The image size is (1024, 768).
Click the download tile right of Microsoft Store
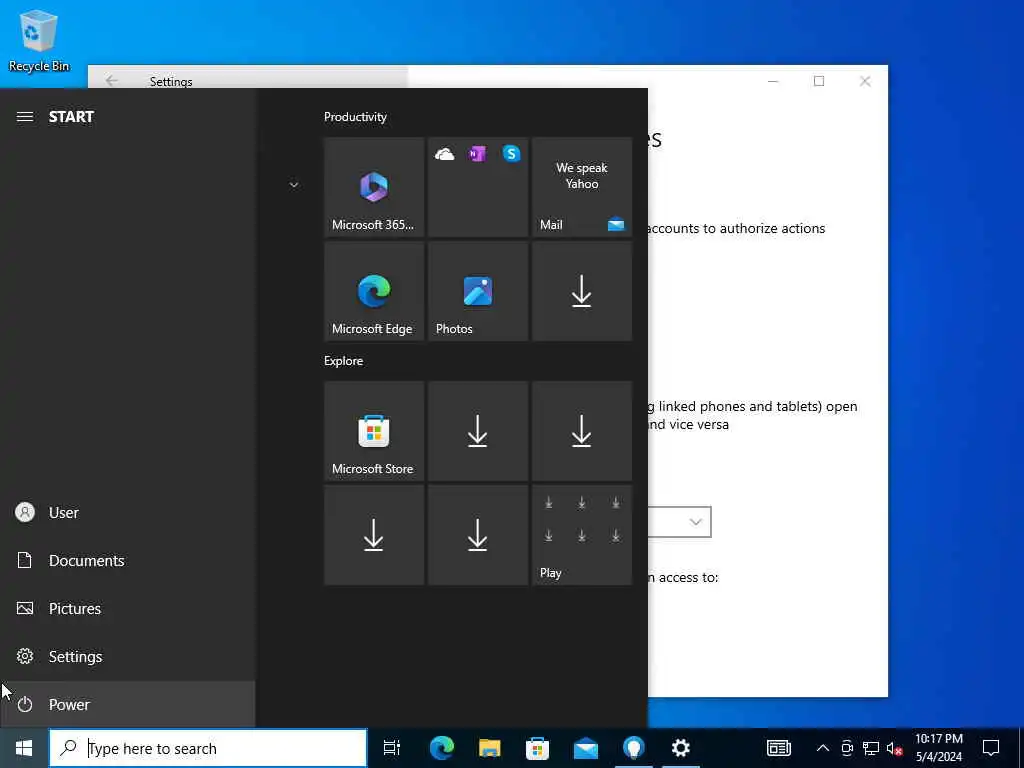(477, 431)
